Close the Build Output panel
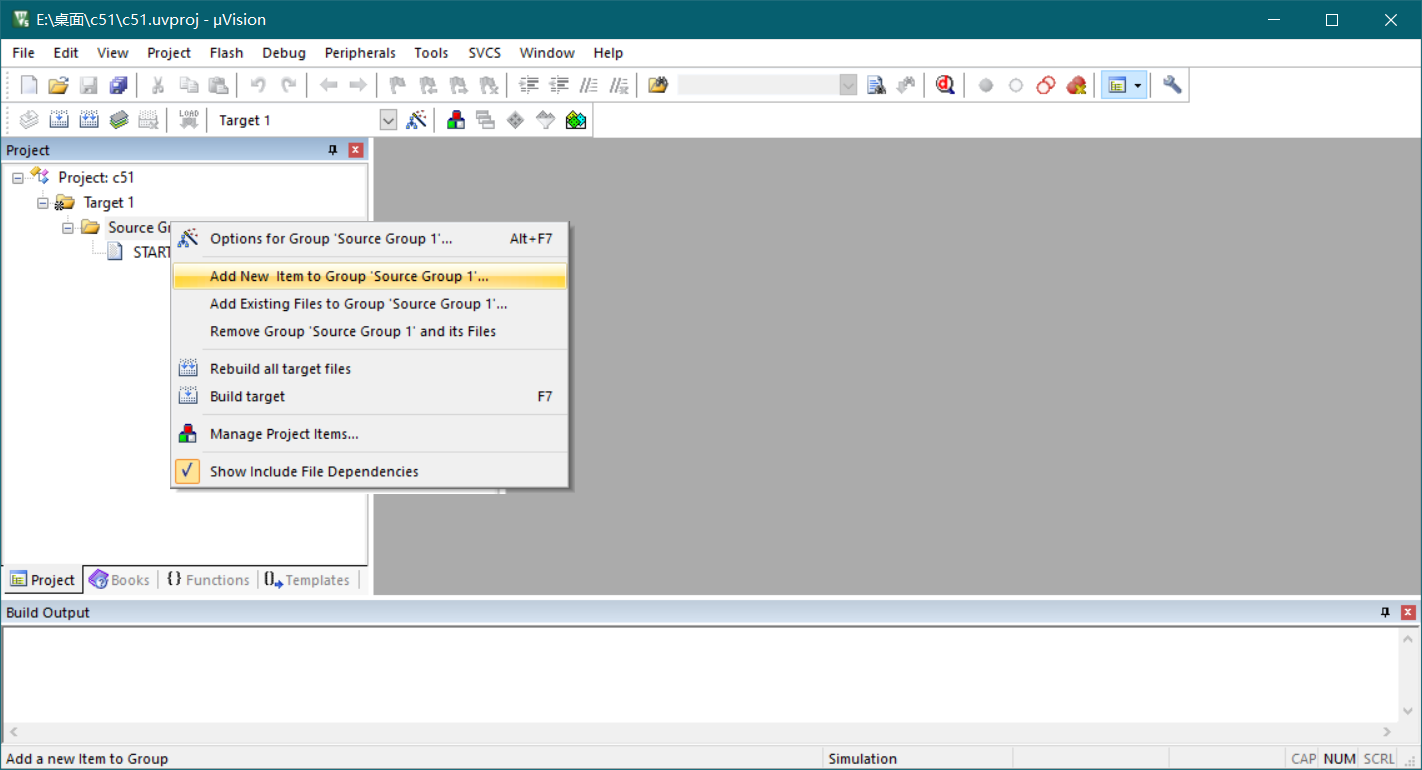1422x770 pixels. tap(1408, 612)
